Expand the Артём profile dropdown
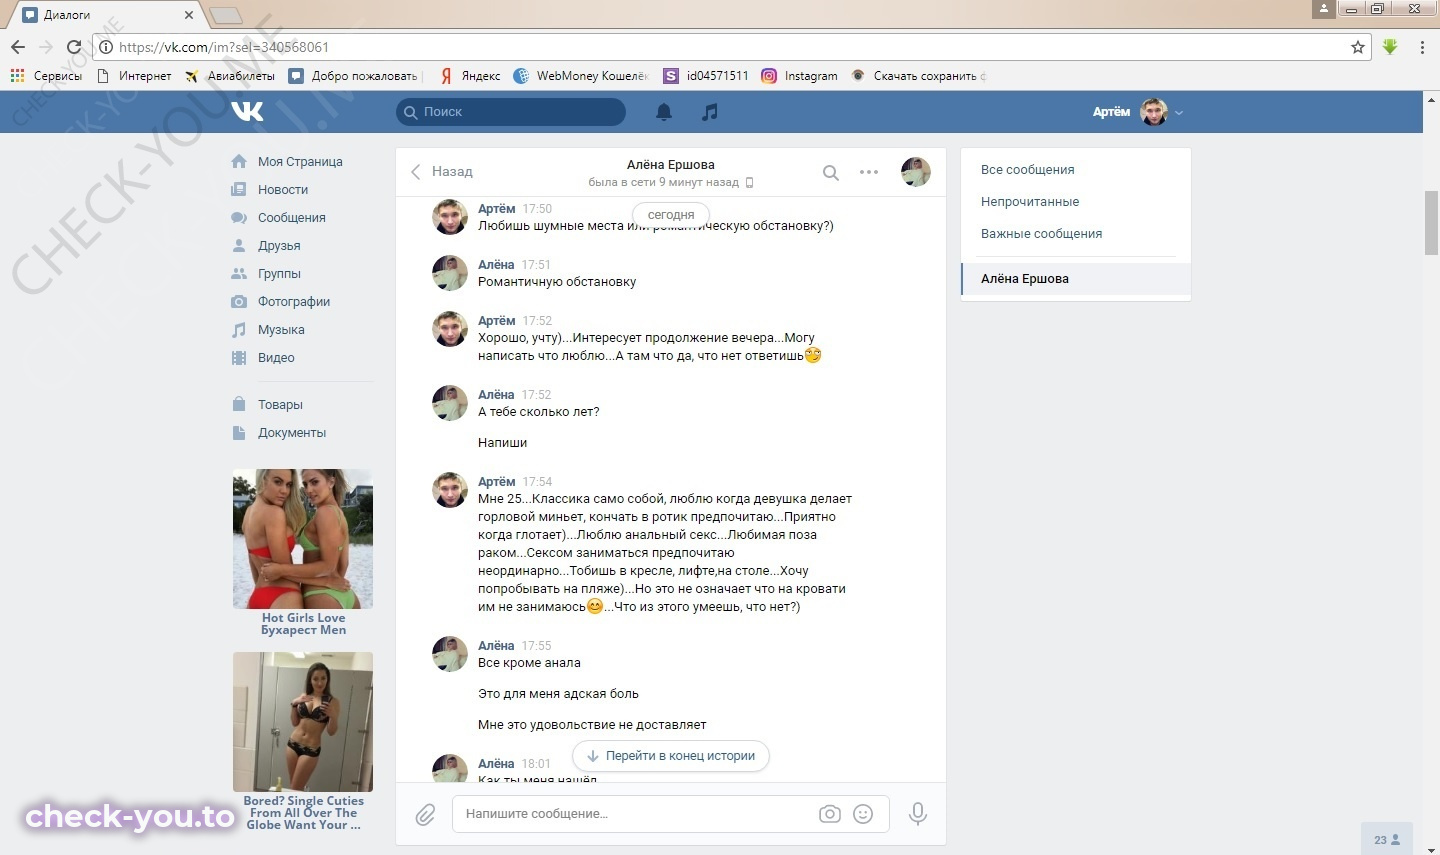 click(x=1137, y=112)
